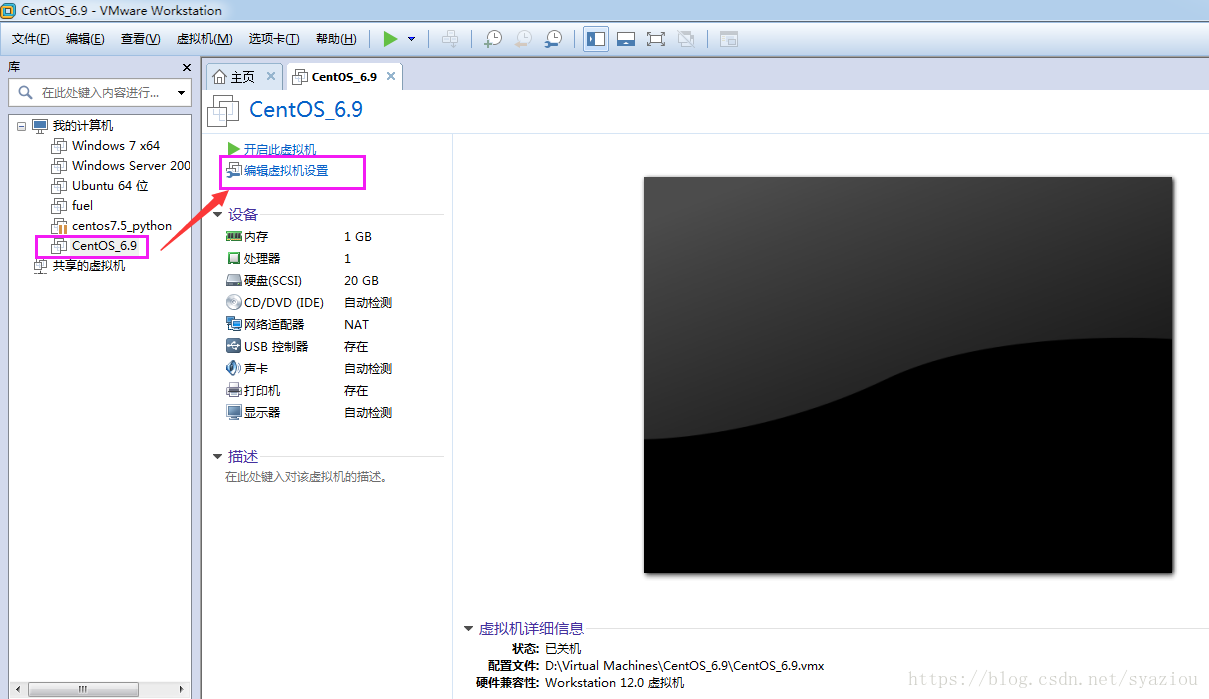Select the fuel virtual machine
The width and height of the screenshot is (1209, 699).
point(82,206)
